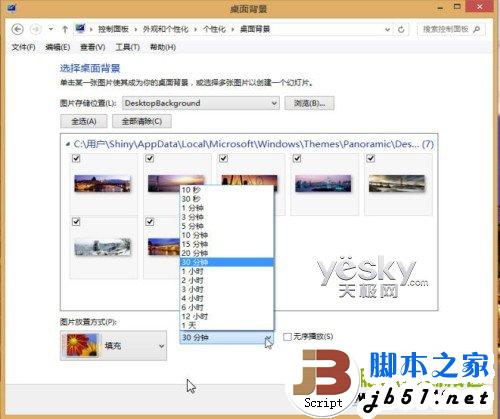Uncheck the third wallpaper checkbox
The image size is (500, 419).
click(224, 158)
